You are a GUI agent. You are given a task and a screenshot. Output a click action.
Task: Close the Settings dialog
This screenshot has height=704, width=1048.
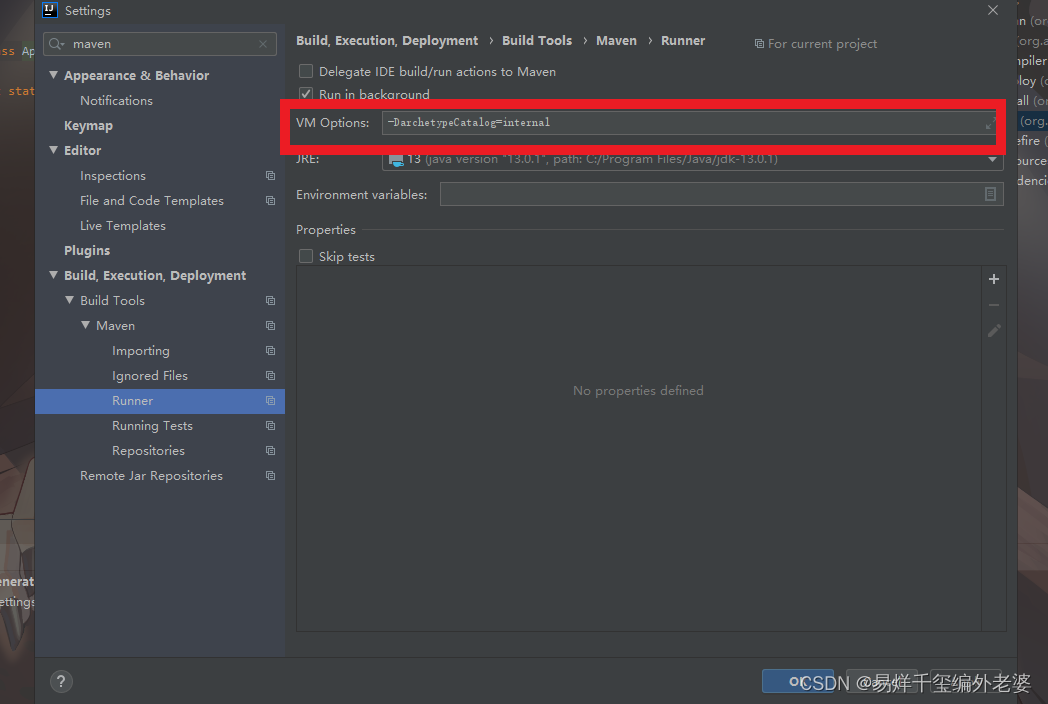click(993, 10)
